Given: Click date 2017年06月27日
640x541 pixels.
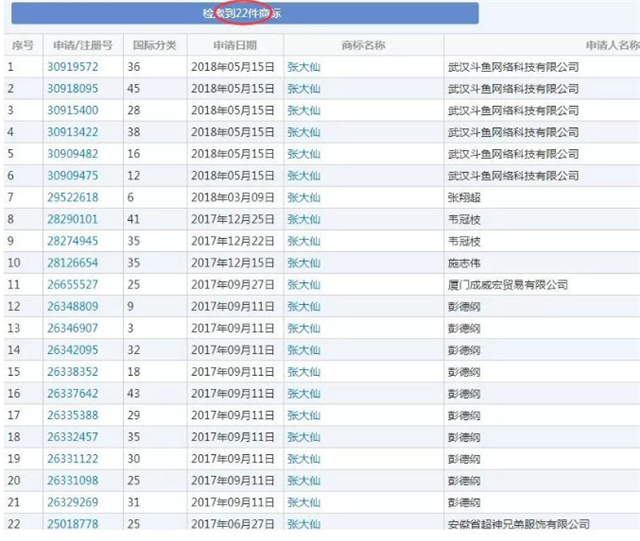Looking at the screenshot, I should click(x=233, y=524).
